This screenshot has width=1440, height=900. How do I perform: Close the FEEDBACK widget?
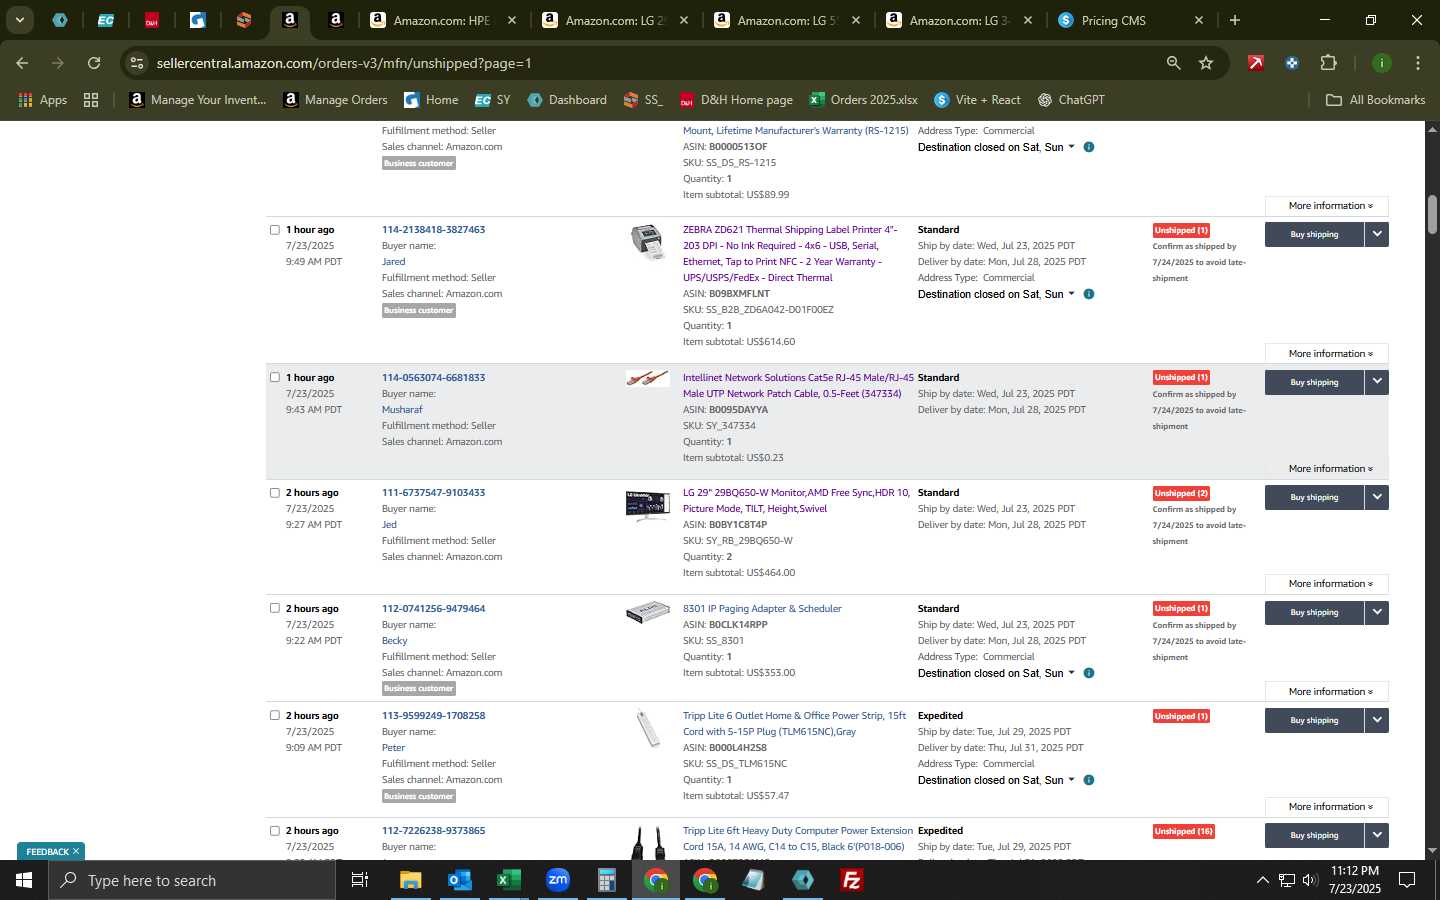[x=76, y=851]
